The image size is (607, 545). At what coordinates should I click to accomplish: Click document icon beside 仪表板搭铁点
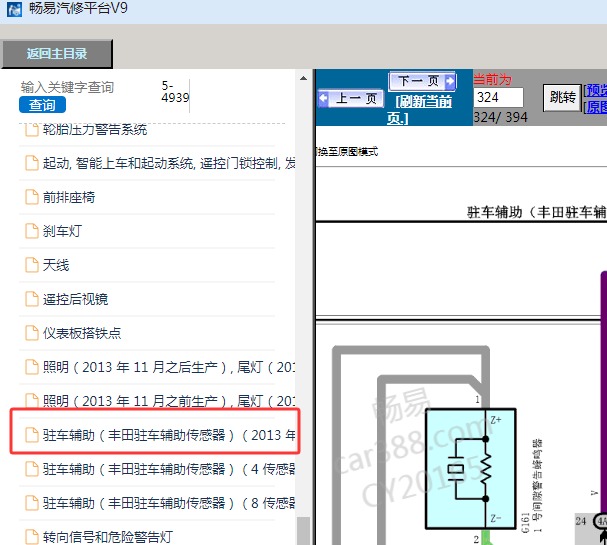click(x=32, y=332)
